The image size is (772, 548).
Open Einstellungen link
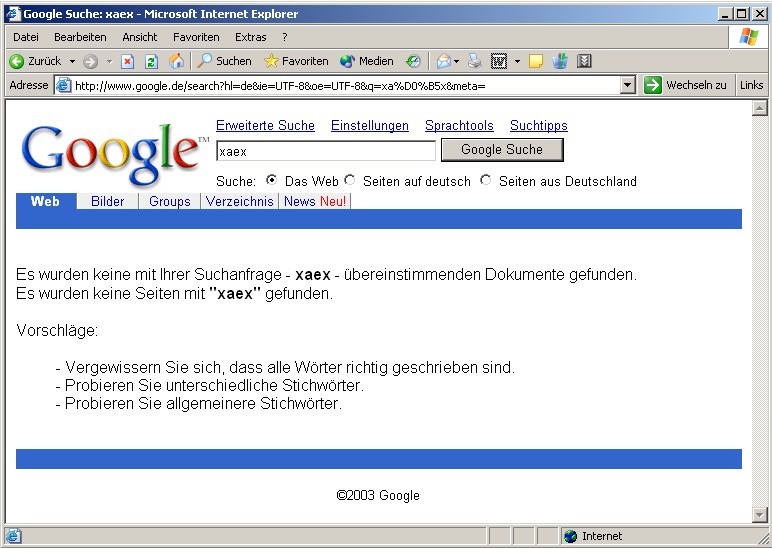click(370, 126)
